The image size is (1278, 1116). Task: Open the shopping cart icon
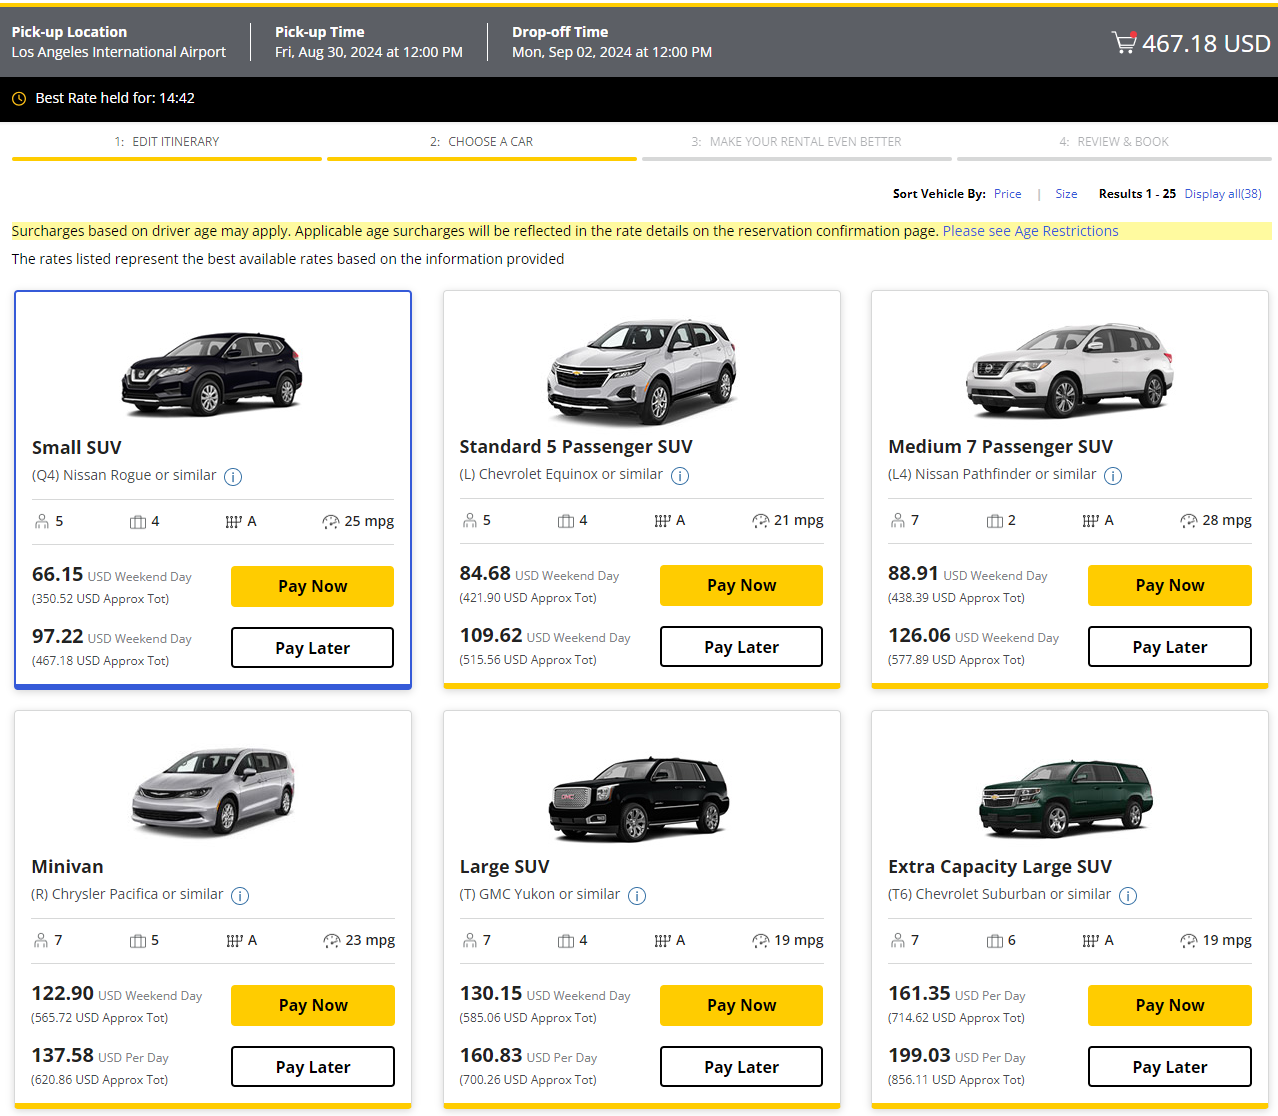1124,42
